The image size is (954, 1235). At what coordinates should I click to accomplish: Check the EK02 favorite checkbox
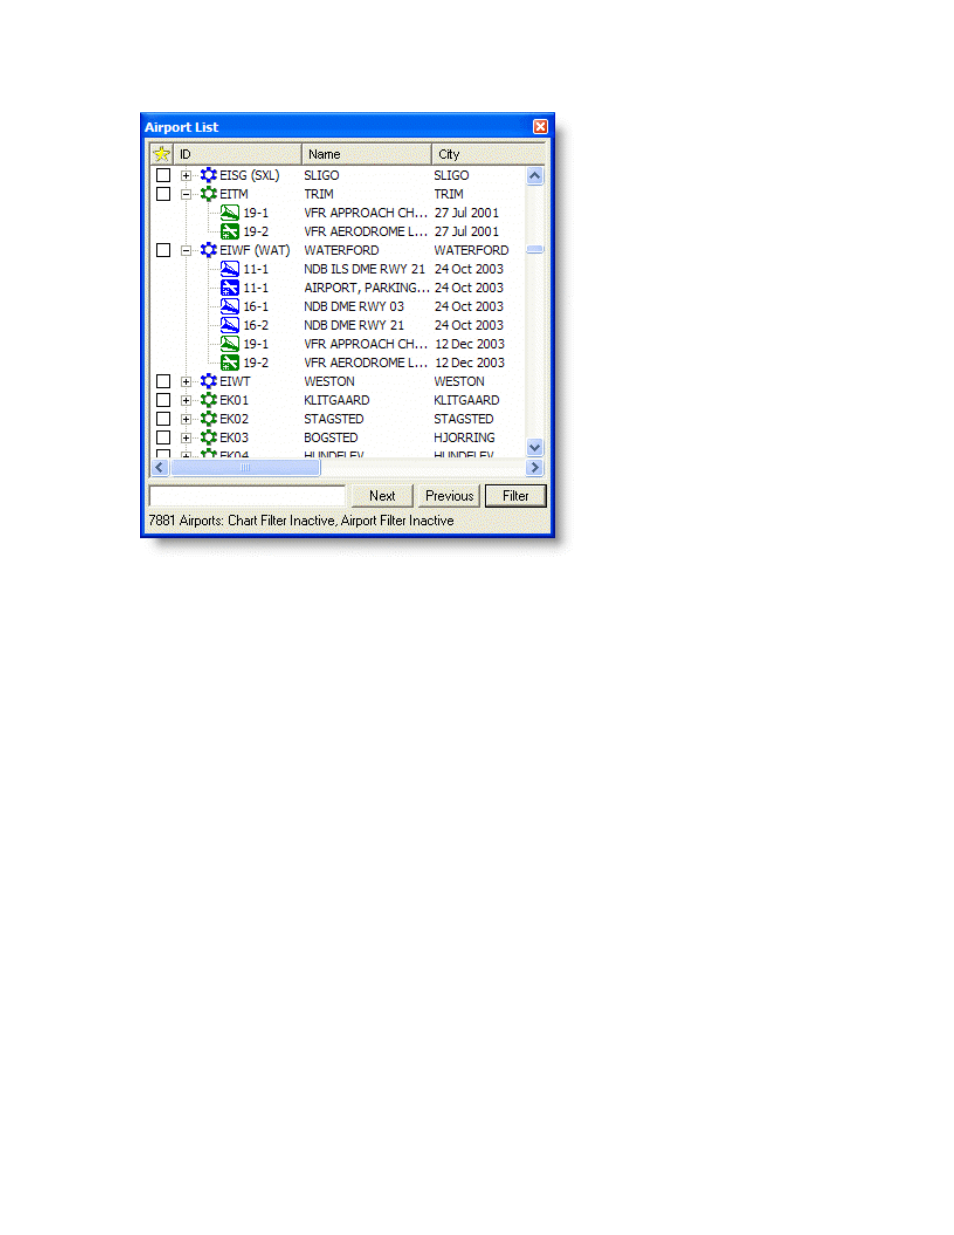163,419
